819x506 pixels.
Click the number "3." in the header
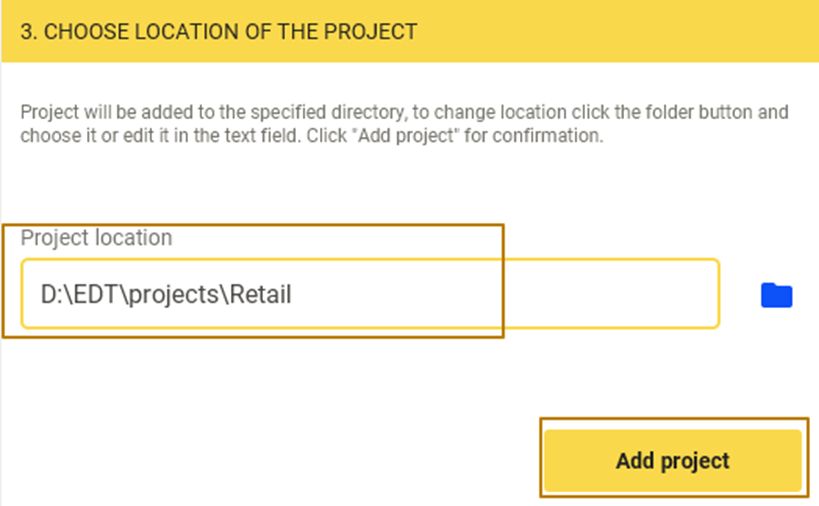point(28,31)
